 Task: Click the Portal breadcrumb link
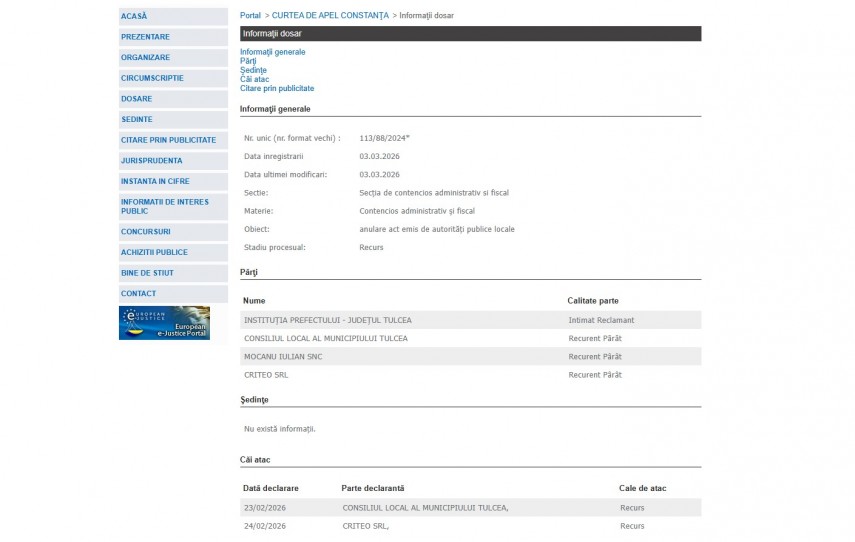pos(250,16)
